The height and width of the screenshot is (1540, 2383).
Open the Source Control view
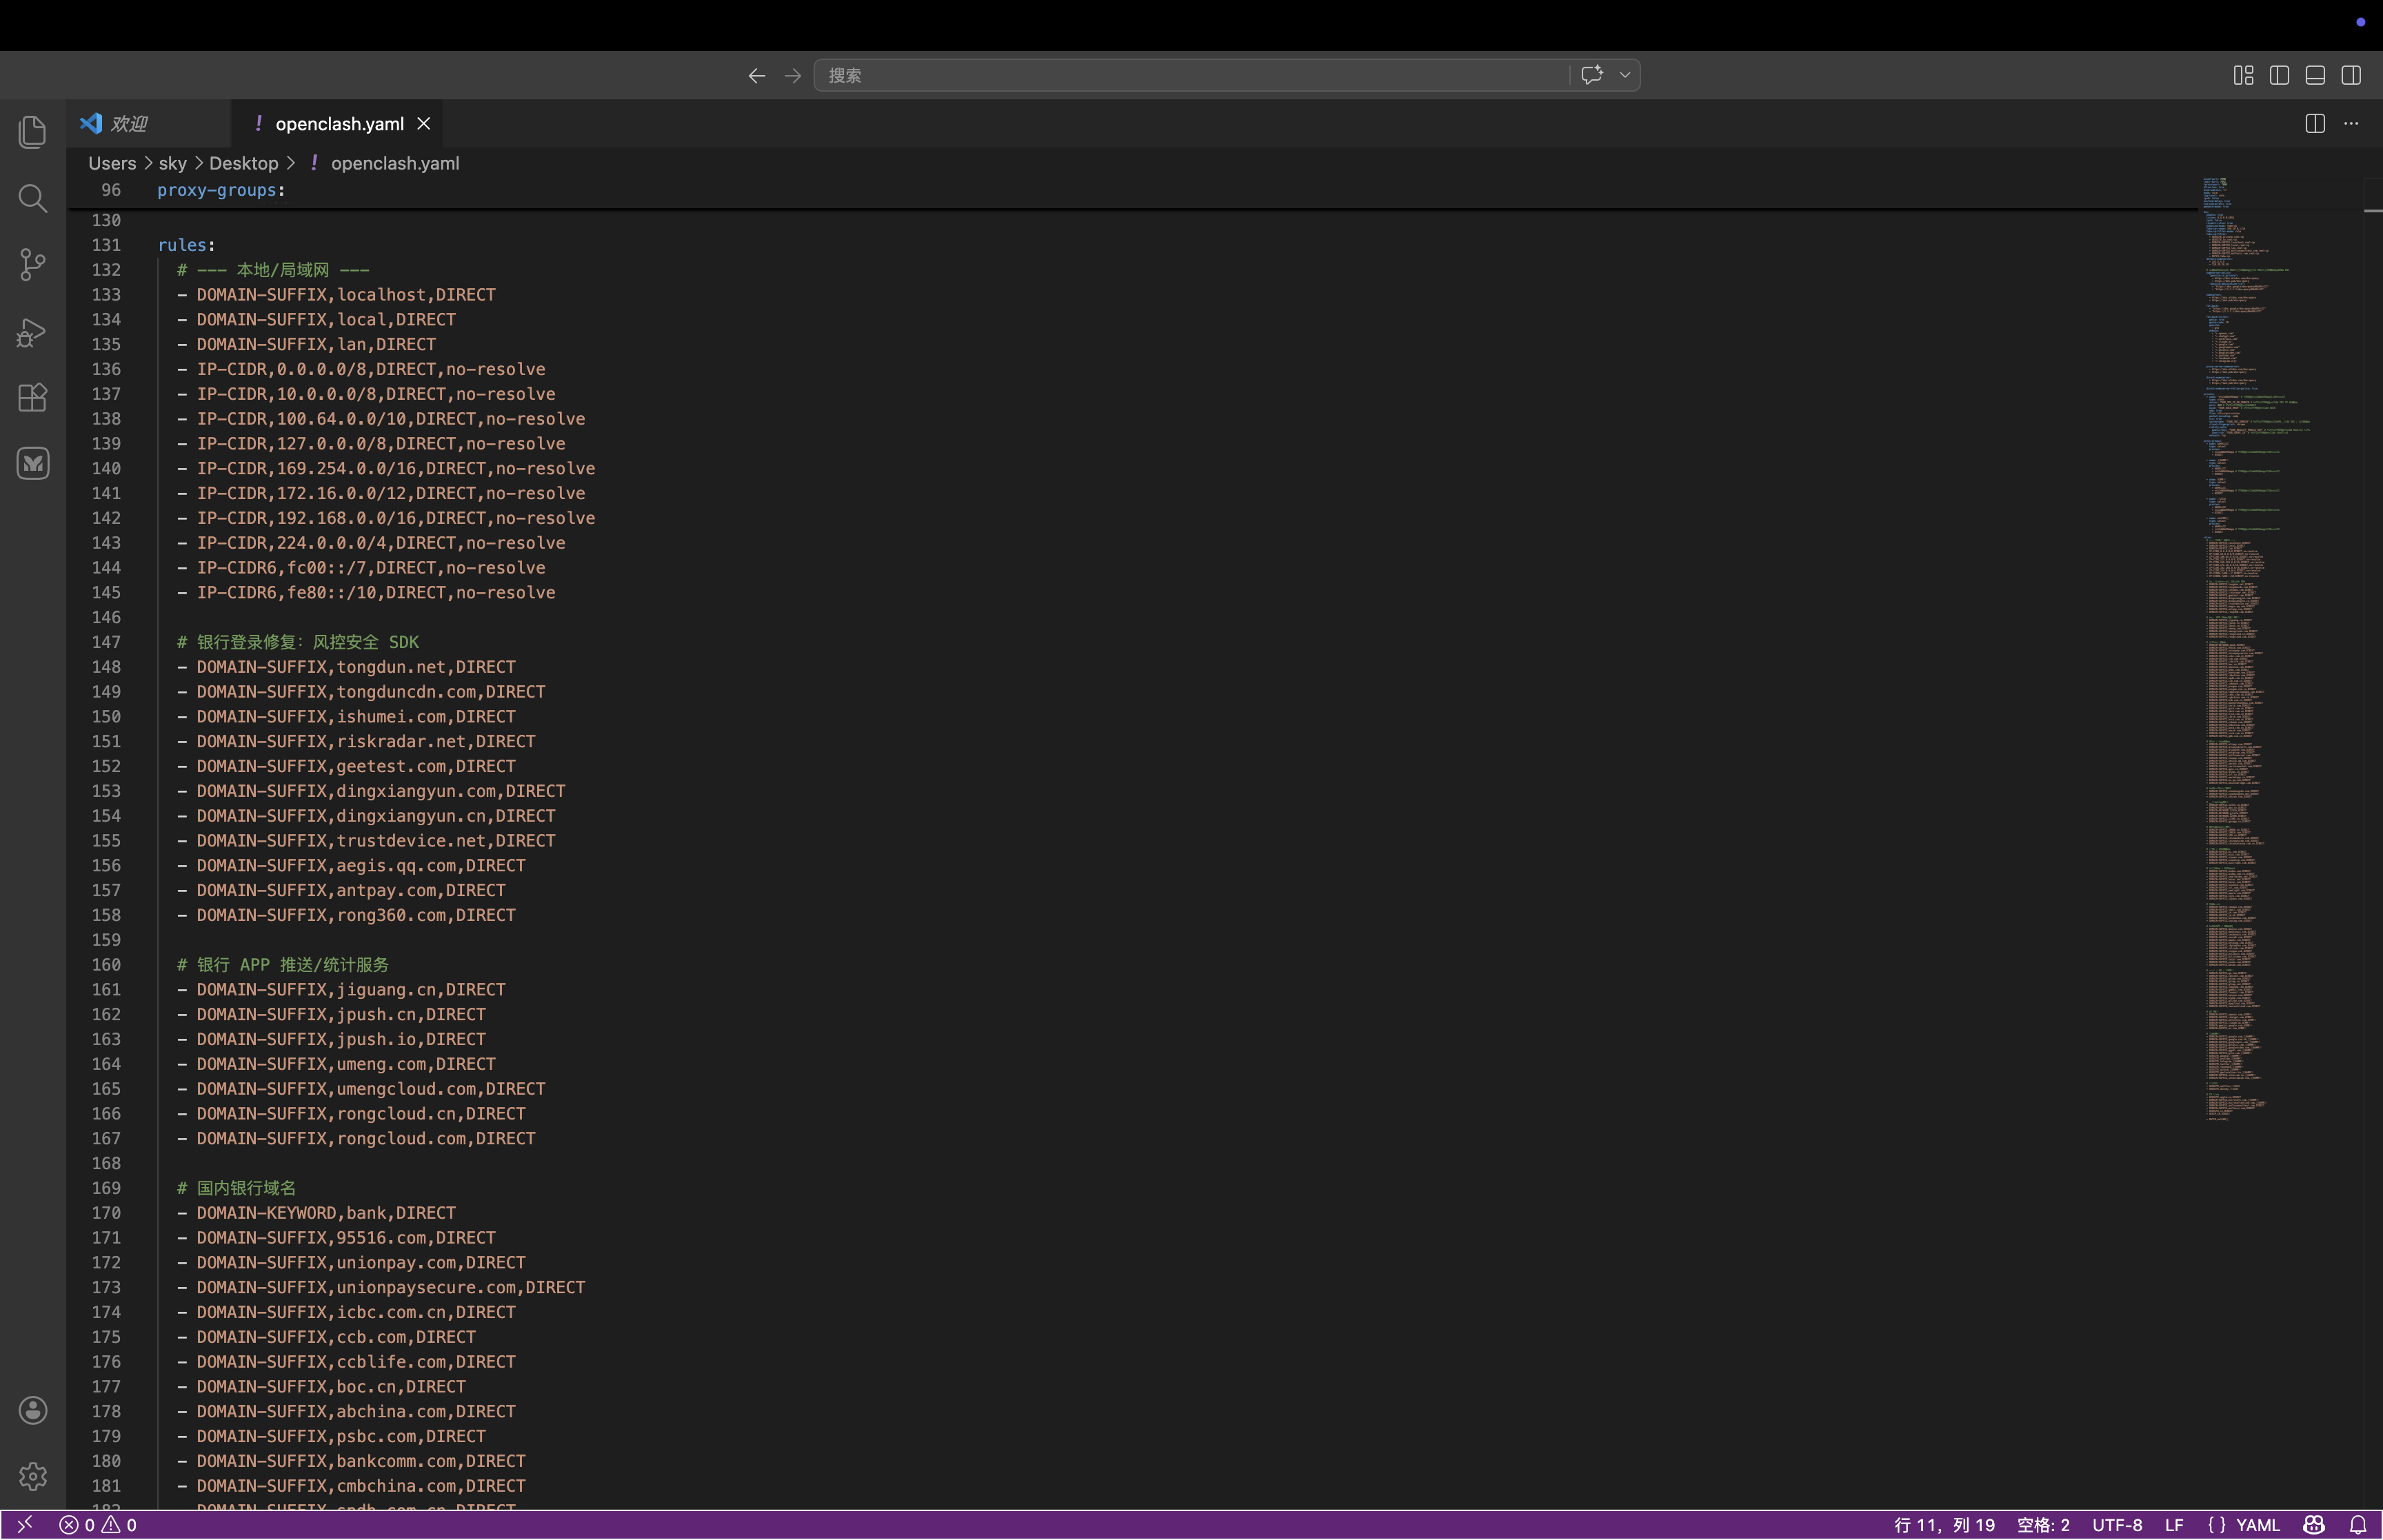(32, 265)
